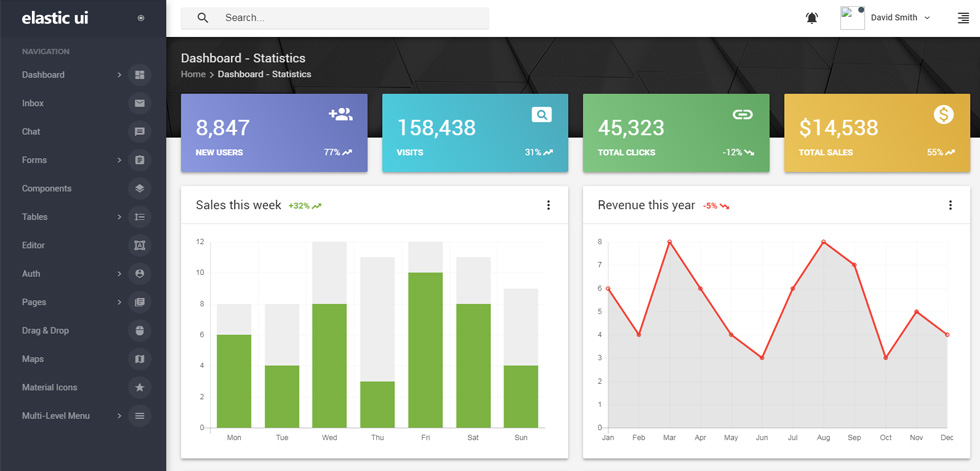980x471 pixels.
Task: Click the -5% revenue trend indicator
Action: pyautogui.click(x=716, y=206)
